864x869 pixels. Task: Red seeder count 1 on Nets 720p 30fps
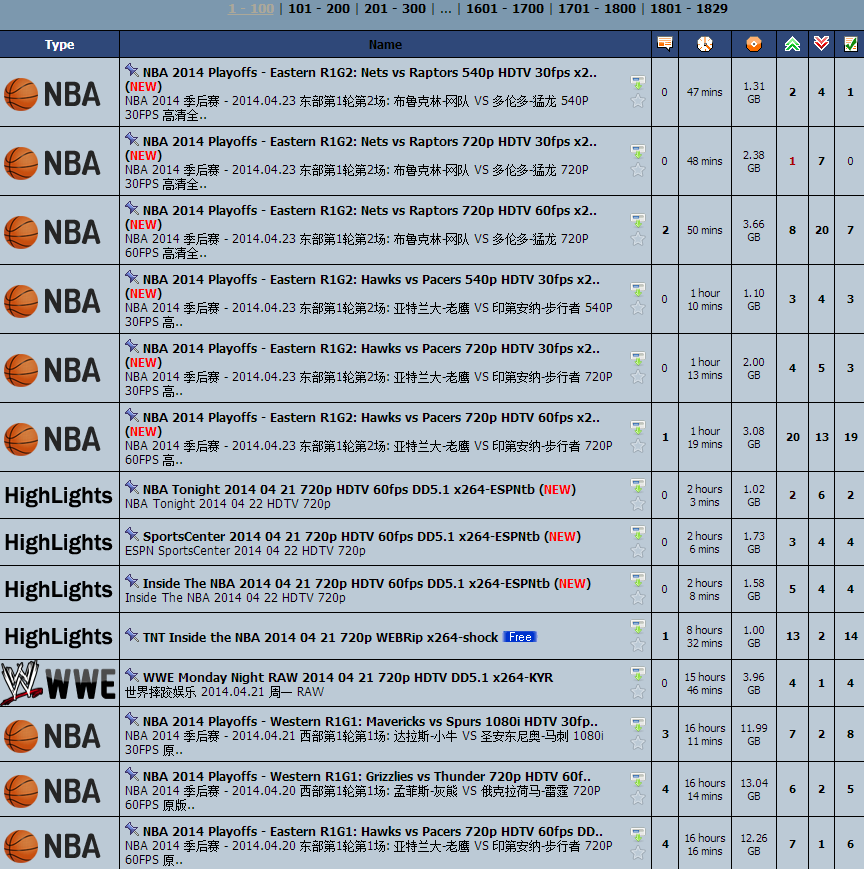pos(792,161)
